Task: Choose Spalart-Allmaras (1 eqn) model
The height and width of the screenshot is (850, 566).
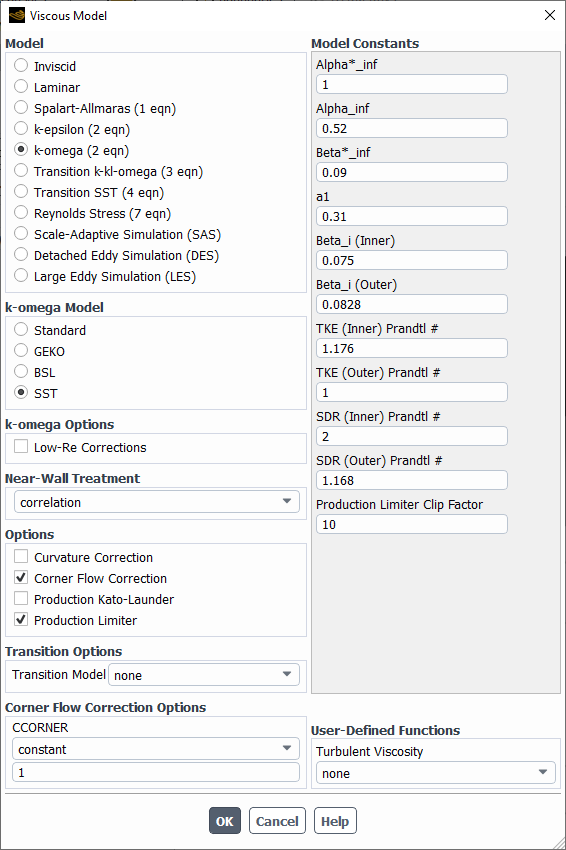Action: pos(21,108)
